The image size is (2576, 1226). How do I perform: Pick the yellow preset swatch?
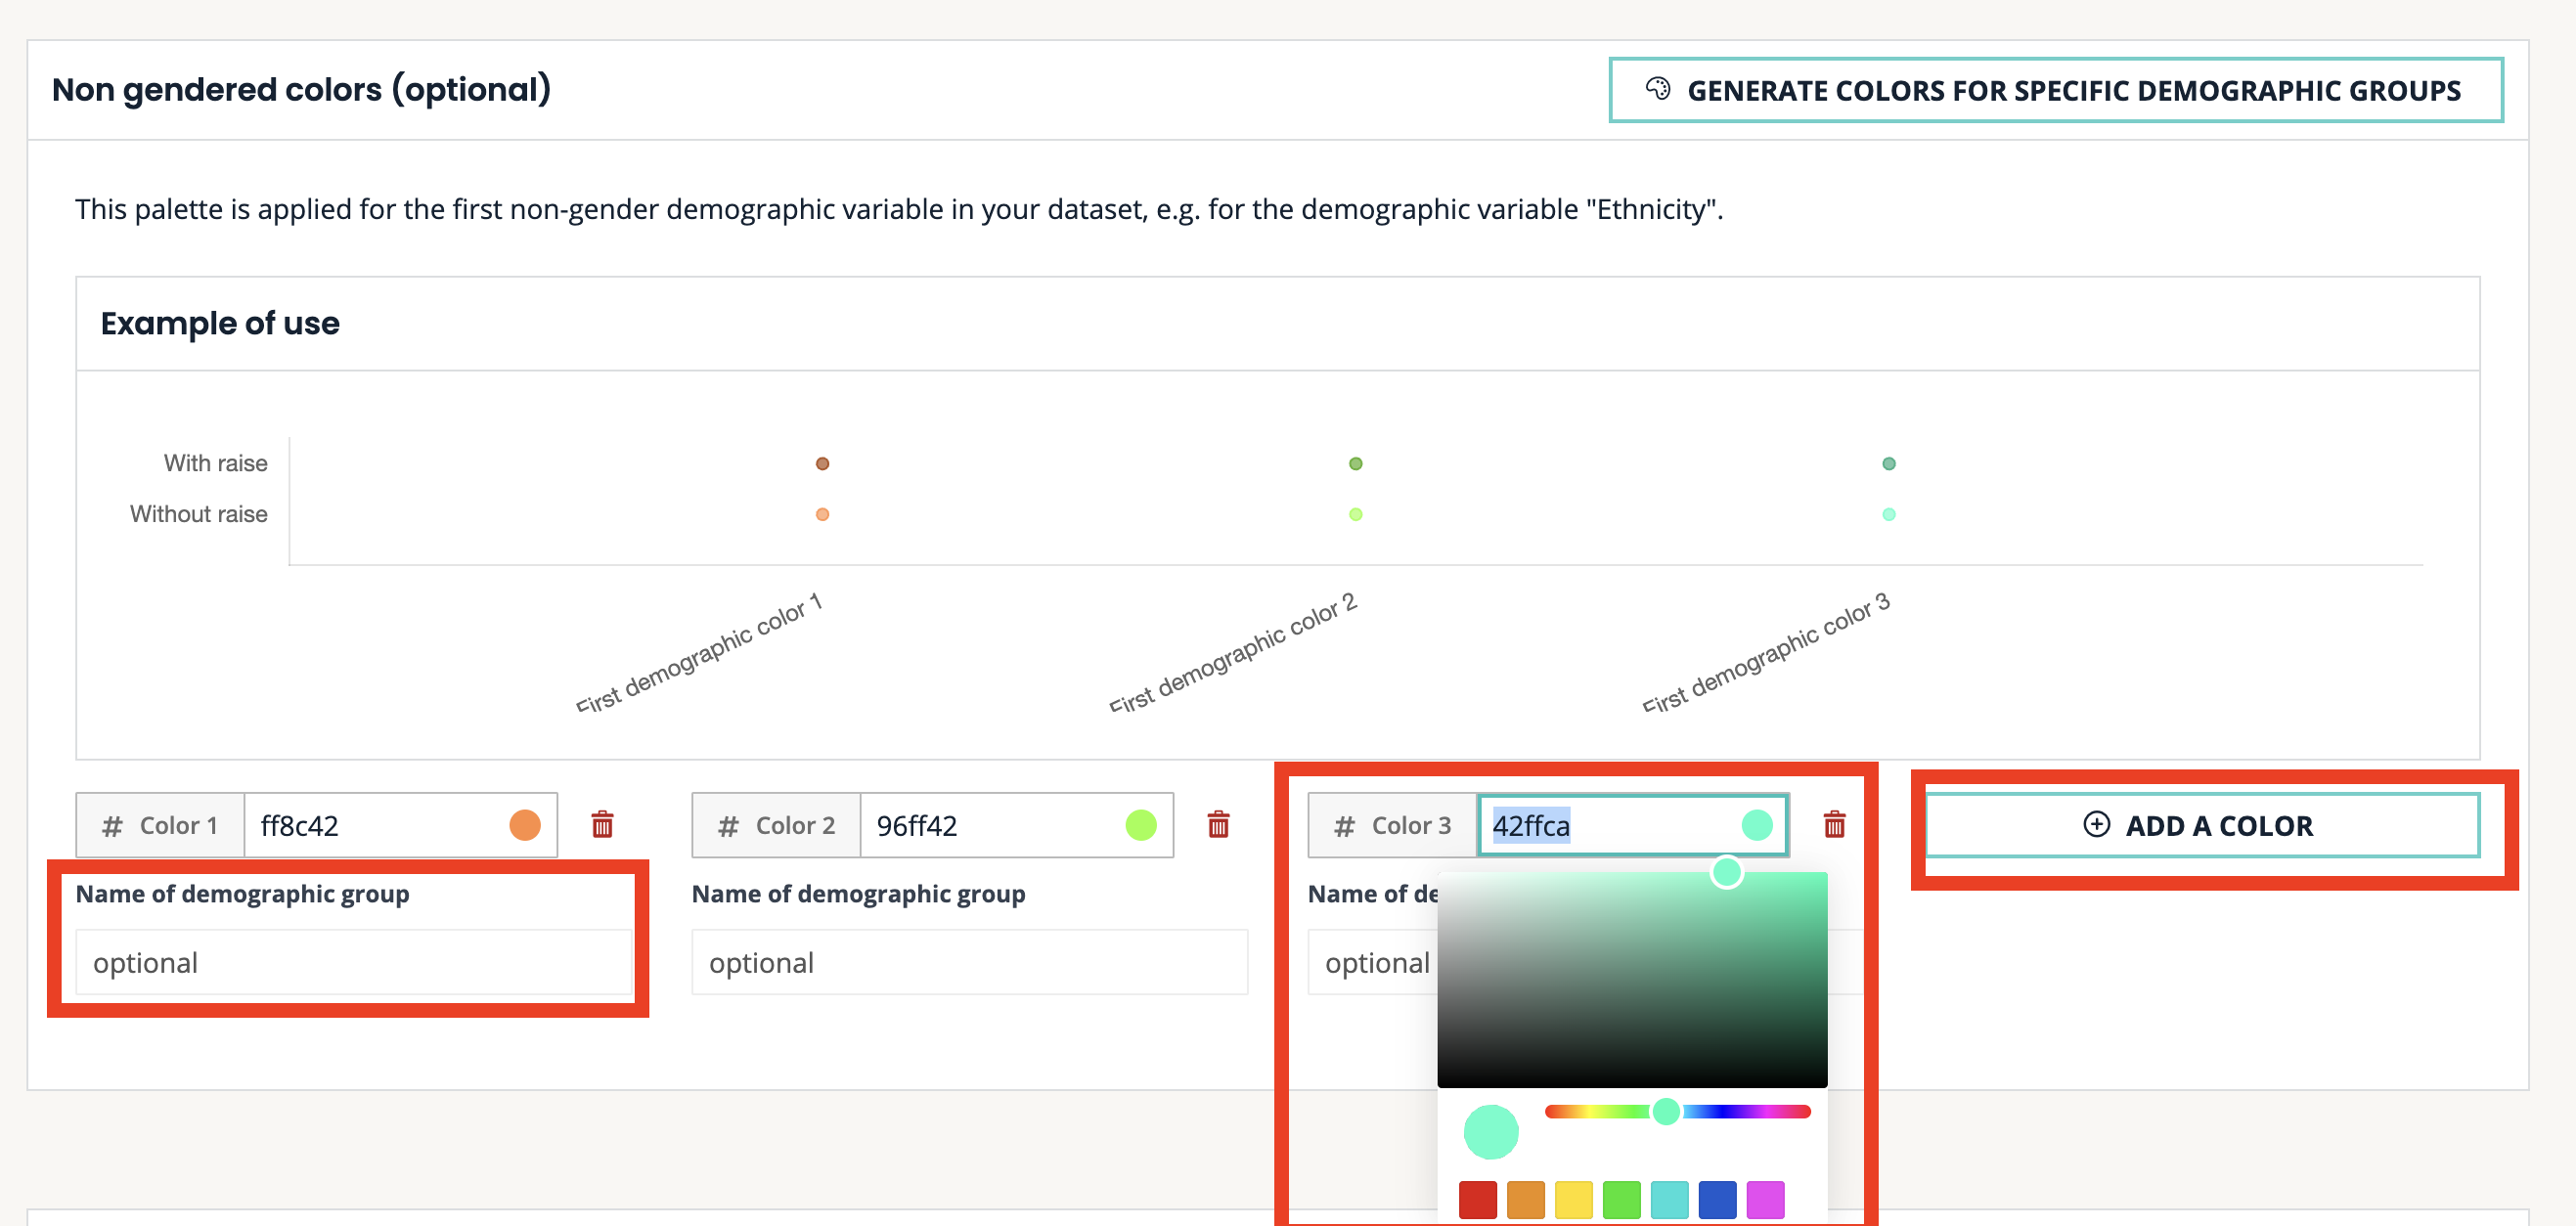tap(1573, 1199)
